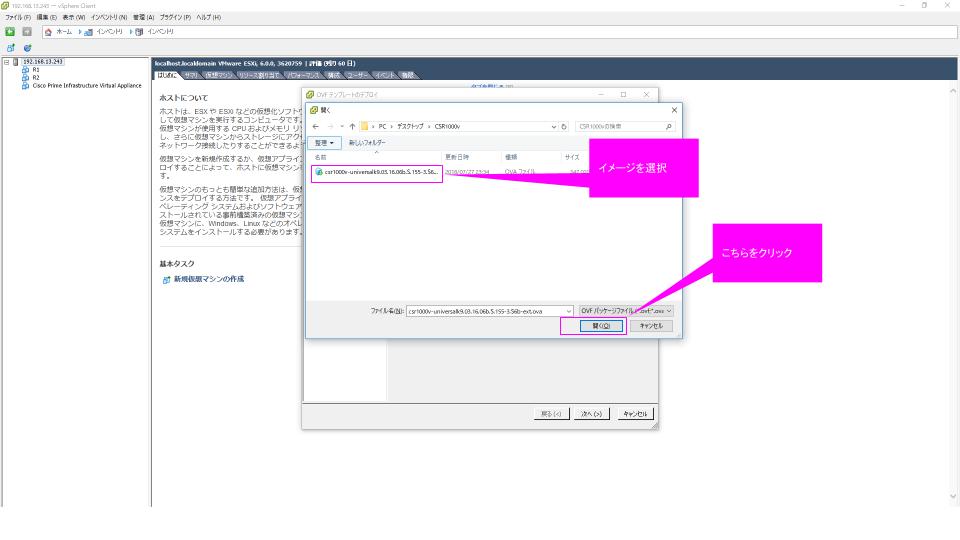The image size is (960, 540).
Task: Click the folder icon in the path bar
Action: (364, 127)
